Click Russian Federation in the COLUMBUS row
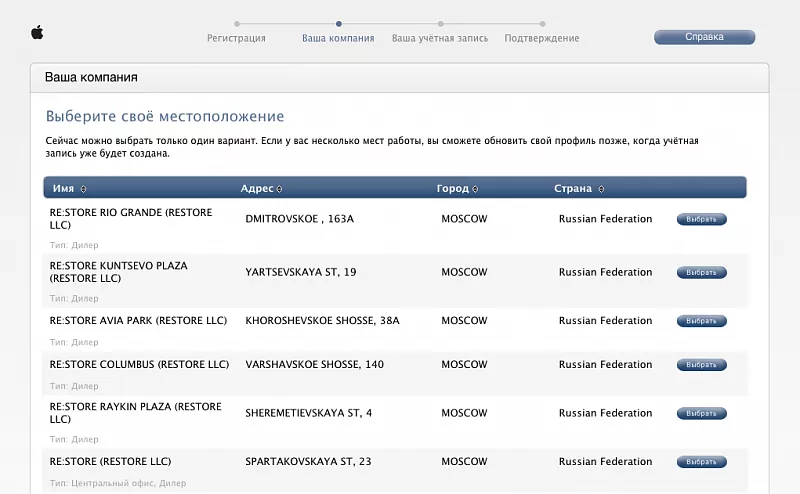 [605, 364]
